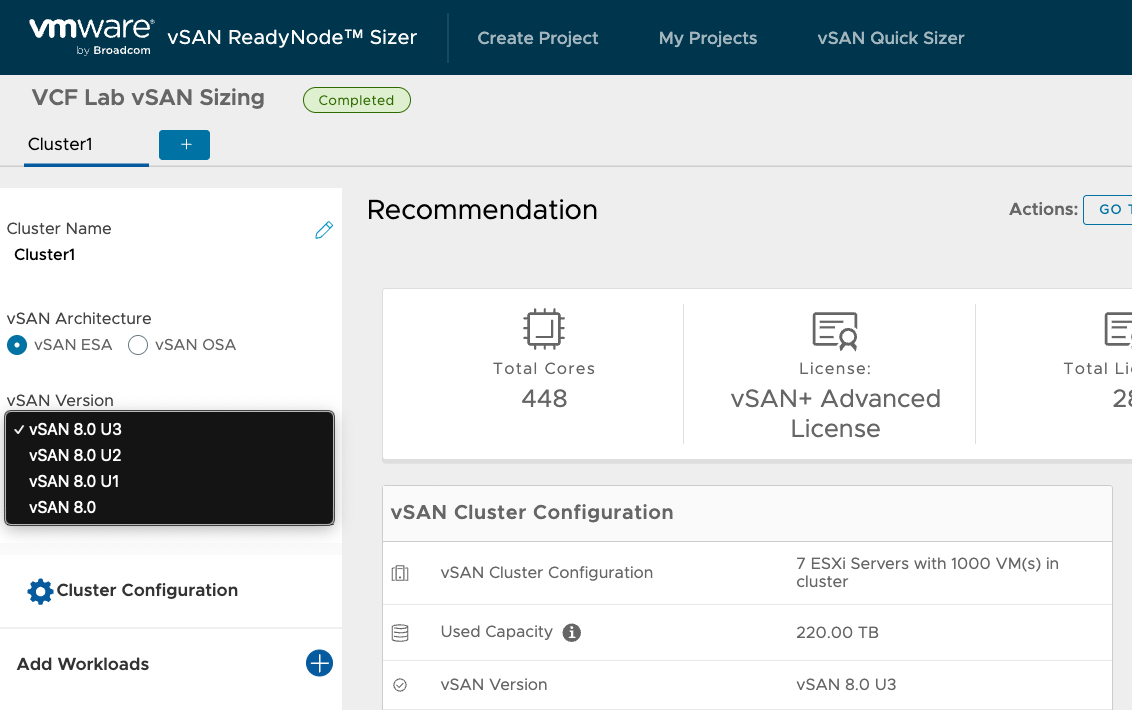Open vSAN Quick Sizer from the navigation

coord(890,38)
